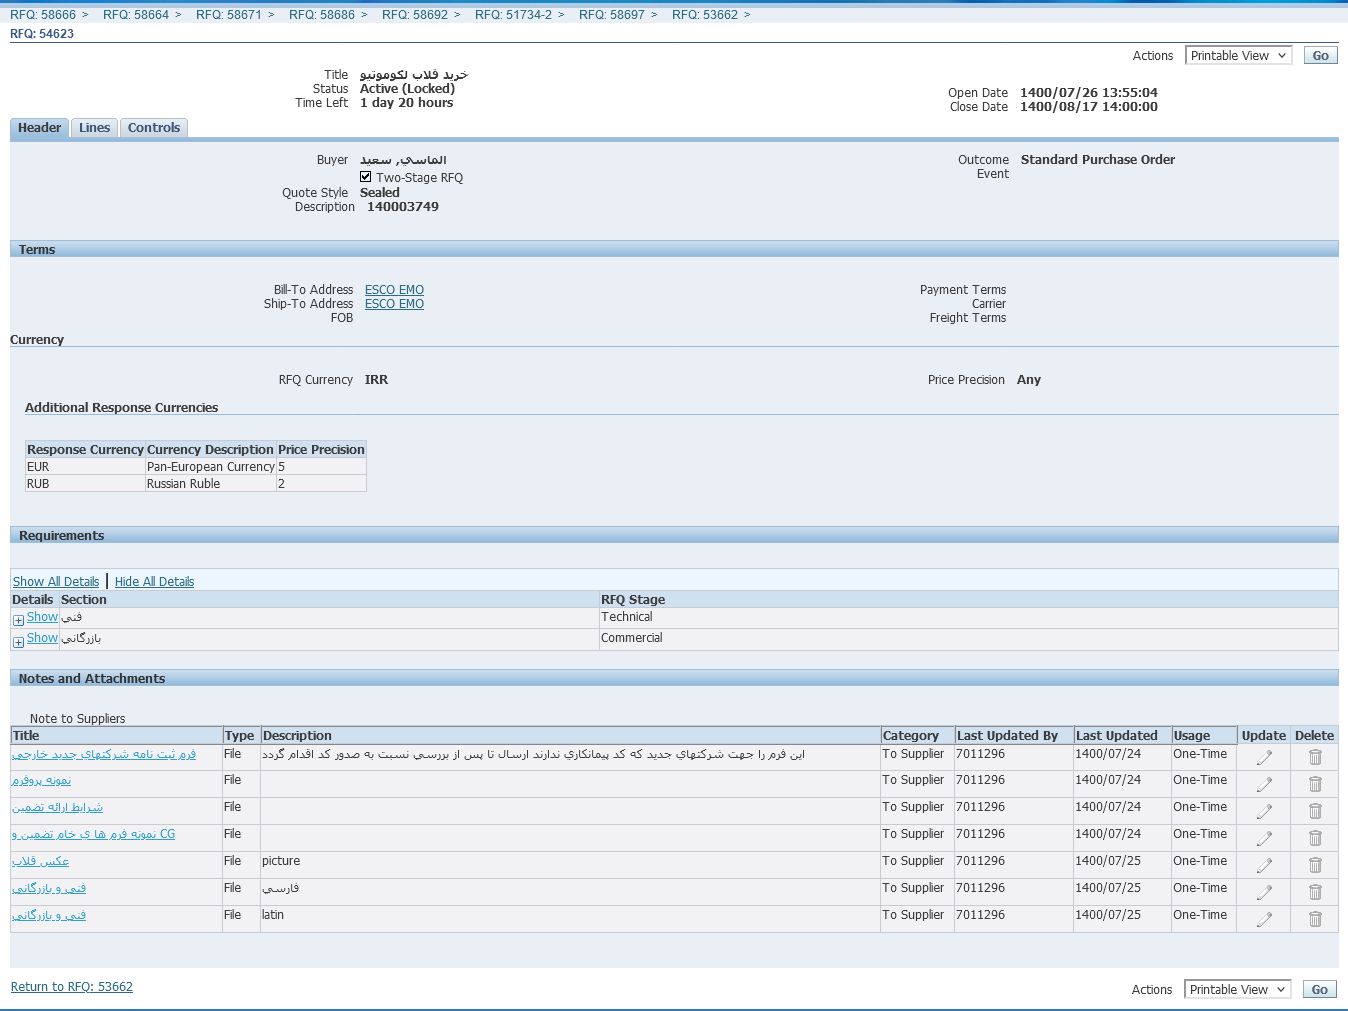The height and width of the screenshot is (1011, 1348).
Task: Open the second attachment title link
Action: [41, 780]
